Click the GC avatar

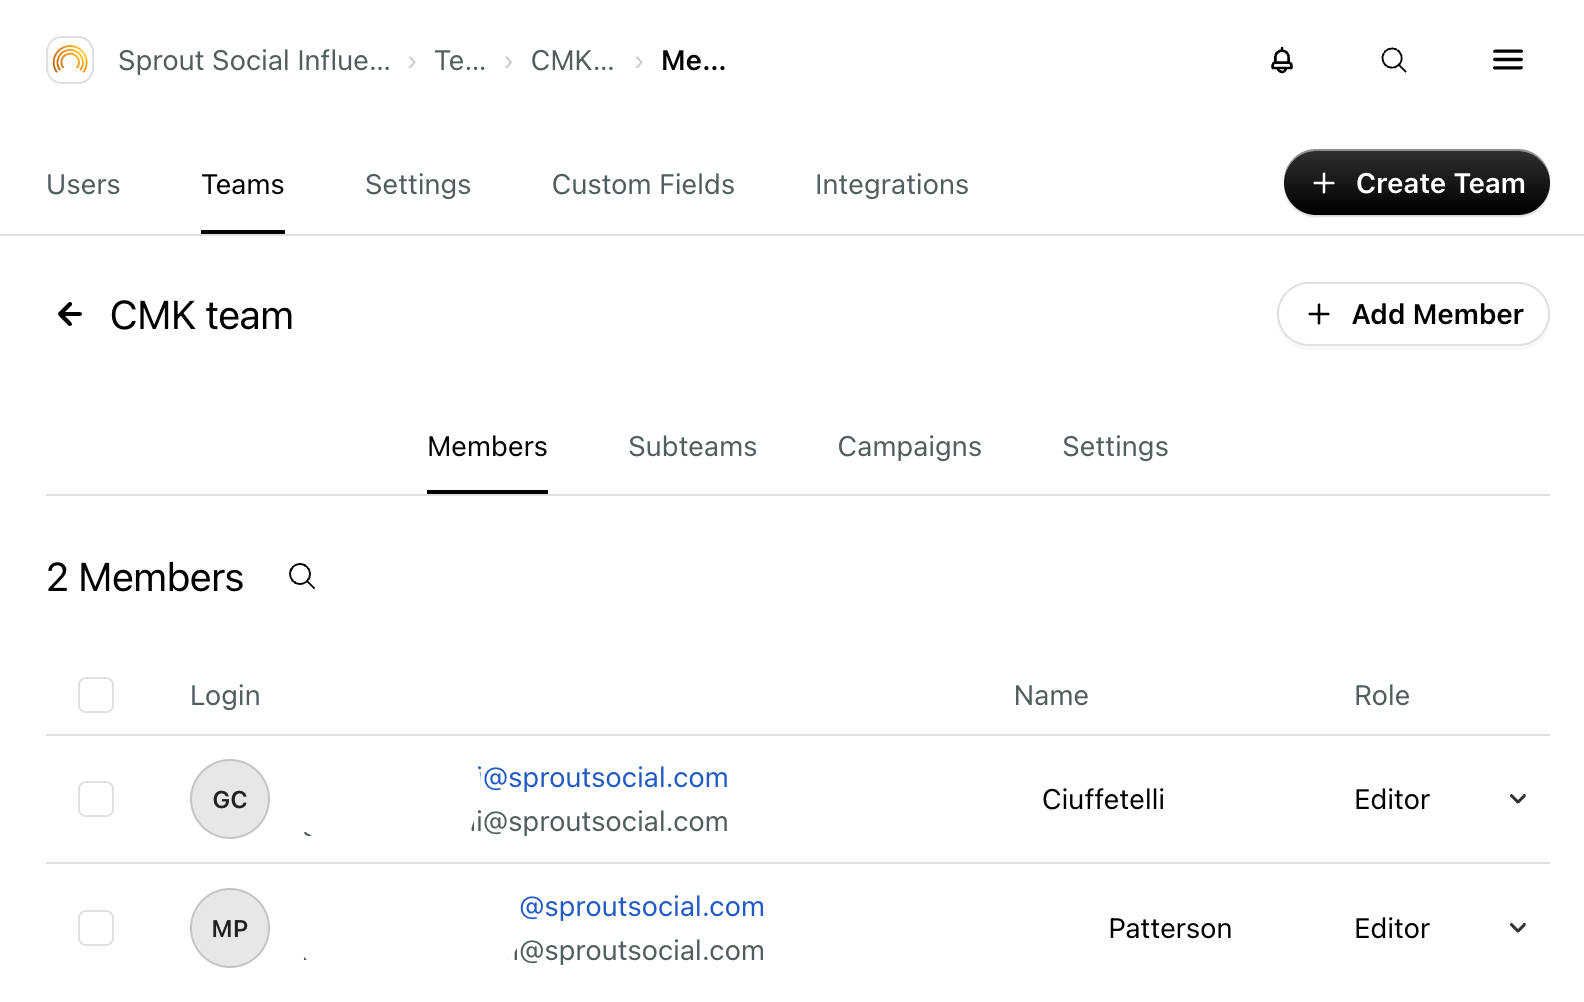pyautogui.click(x=230, y=799)
